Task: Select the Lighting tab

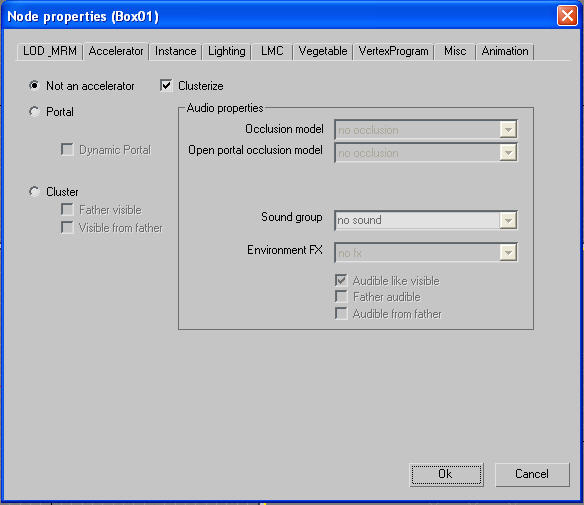Action: (226, 51)
